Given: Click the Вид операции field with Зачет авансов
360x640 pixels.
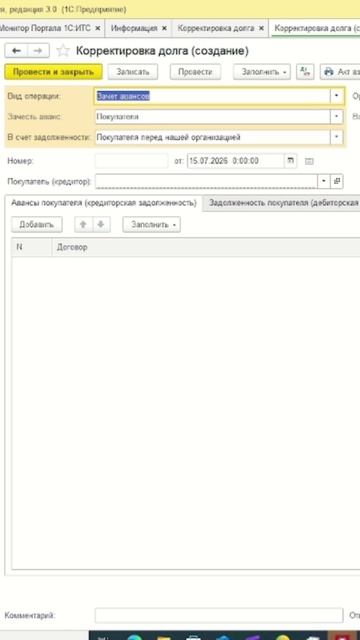Looking at the screenshot, I should (x=212, y=96).
